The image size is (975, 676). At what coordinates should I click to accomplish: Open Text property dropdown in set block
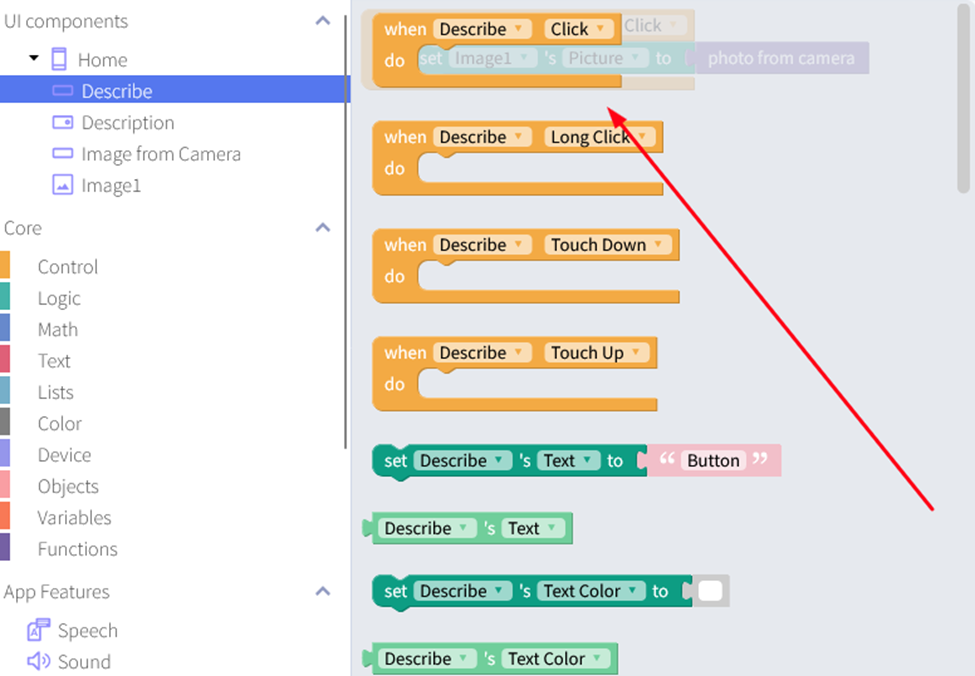(568, 460)
